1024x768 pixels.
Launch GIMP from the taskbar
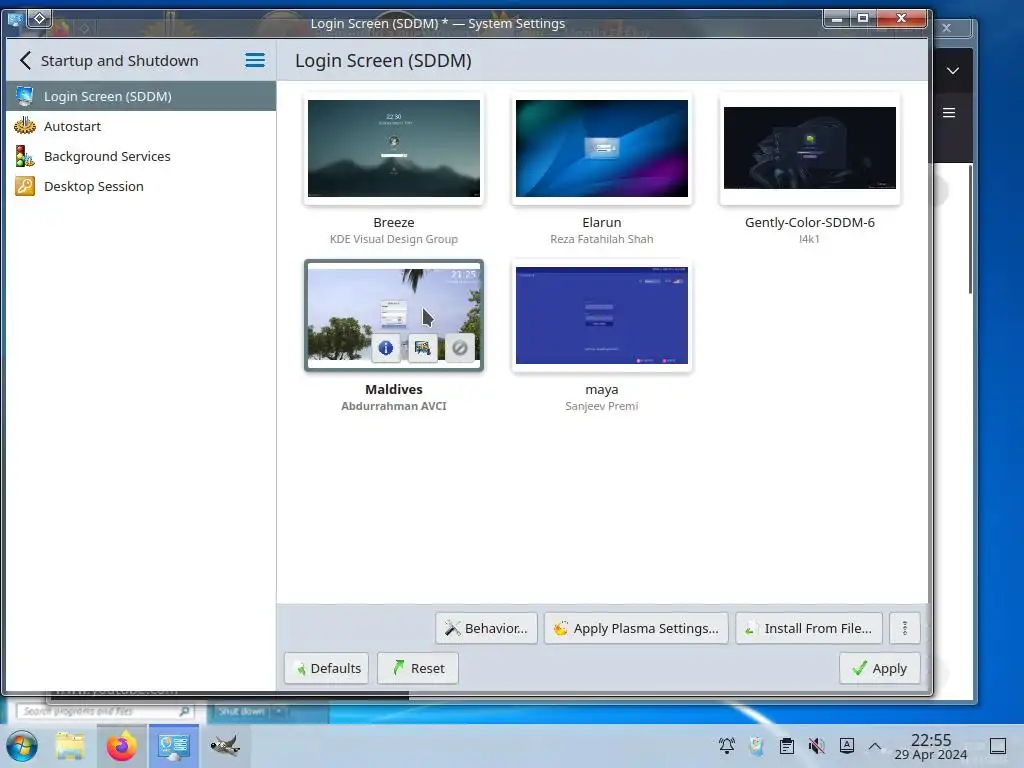(x=225, y=745)
